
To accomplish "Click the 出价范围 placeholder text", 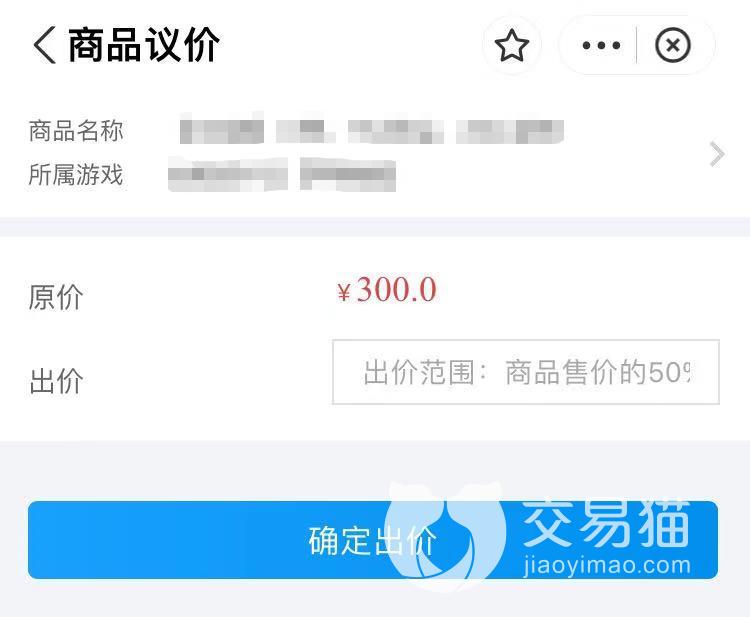I will [527, 372].
